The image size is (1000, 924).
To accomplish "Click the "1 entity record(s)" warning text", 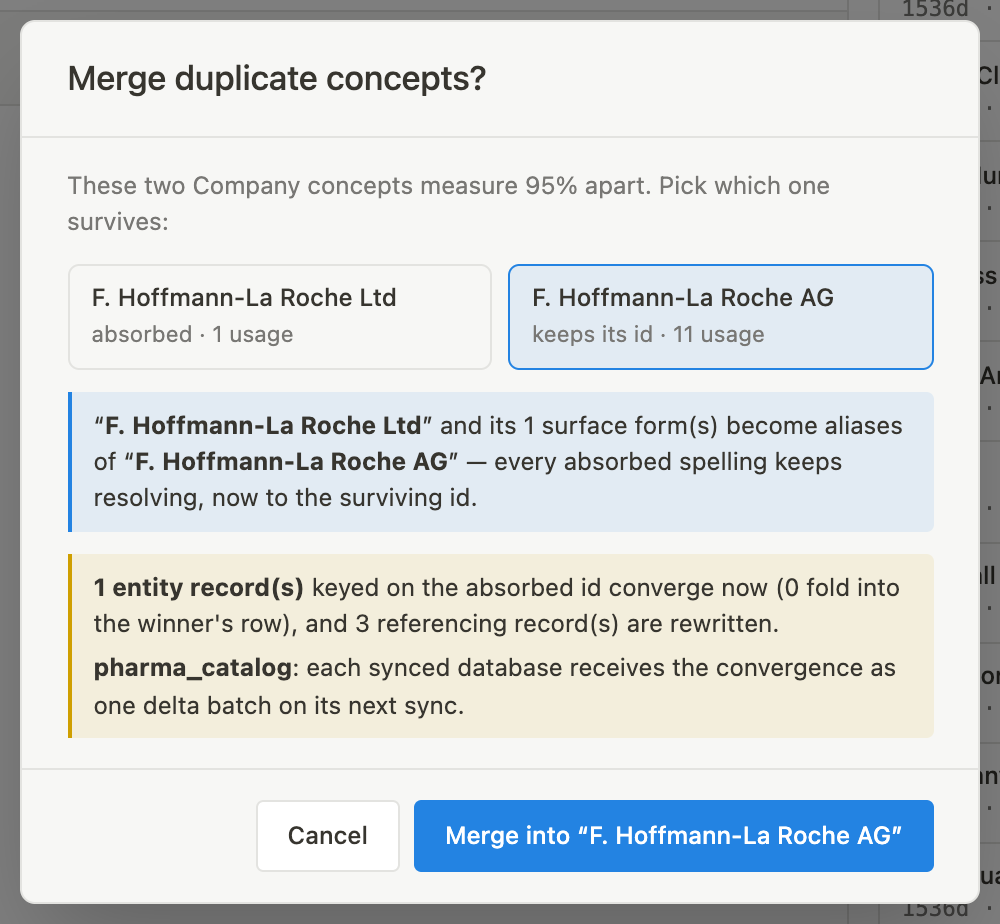I will (x=497, y=605).
